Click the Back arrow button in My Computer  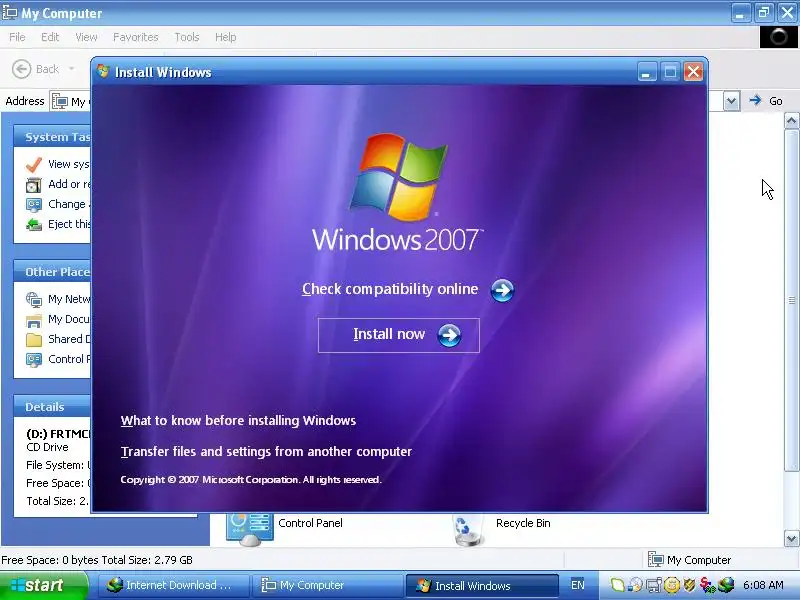21,69
